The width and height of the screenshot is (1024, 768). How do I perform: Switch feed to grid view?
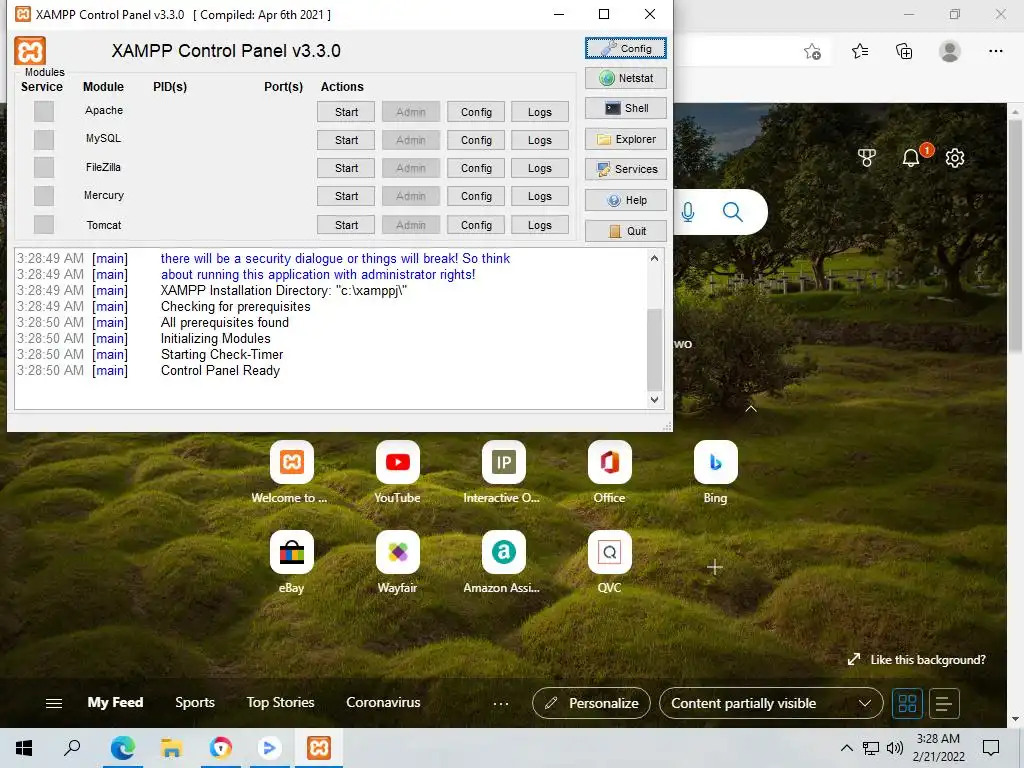pos(907,703)
